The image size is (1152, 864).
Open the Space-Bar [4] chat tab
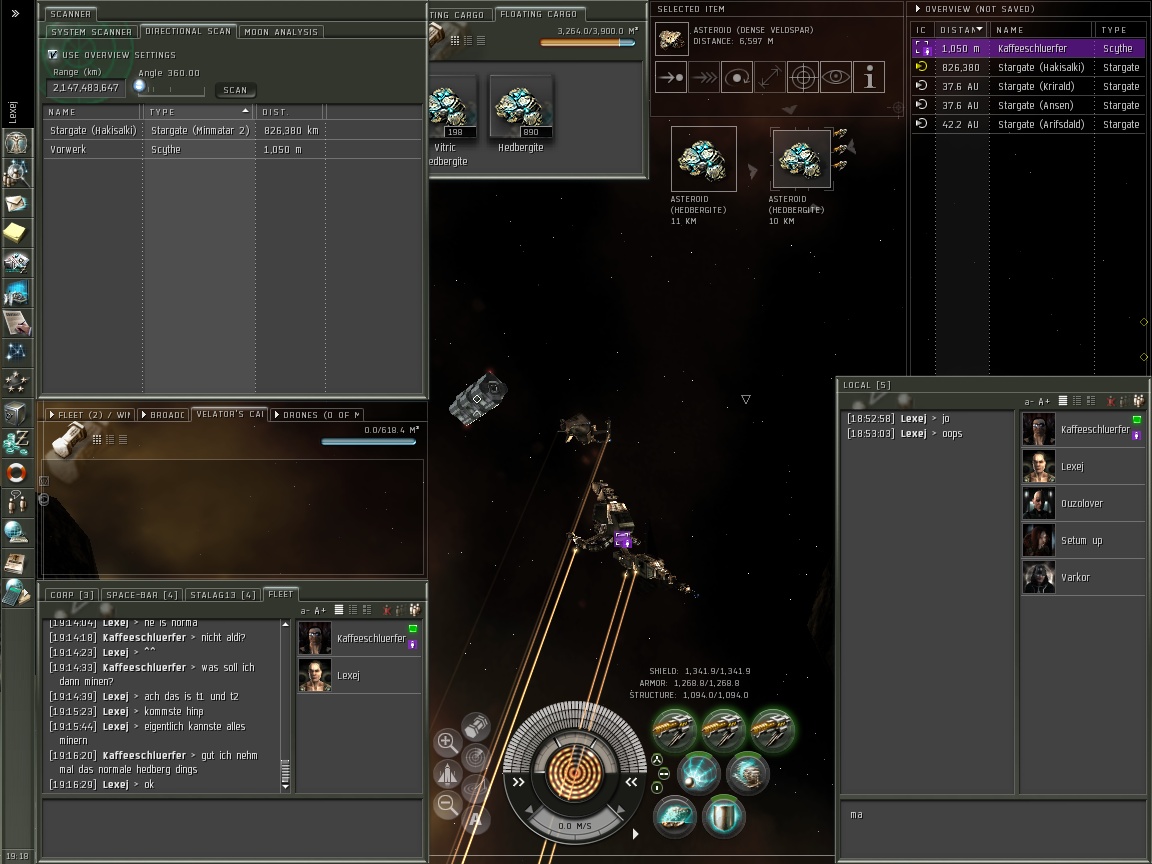[142, 594]
